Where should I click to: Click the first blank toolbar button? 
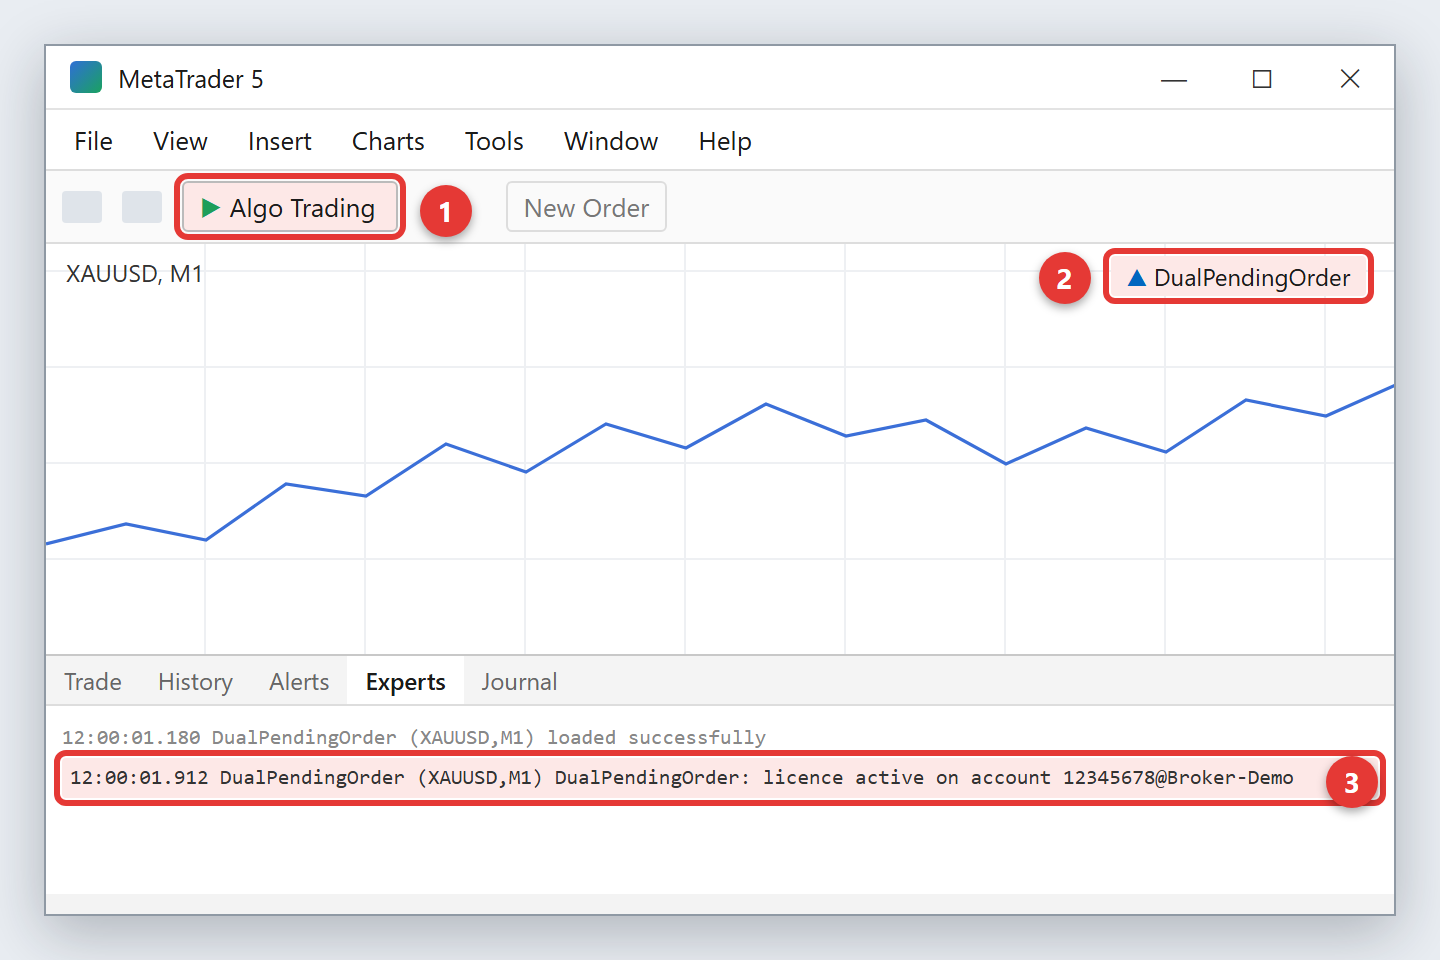(x=82, y=207)
